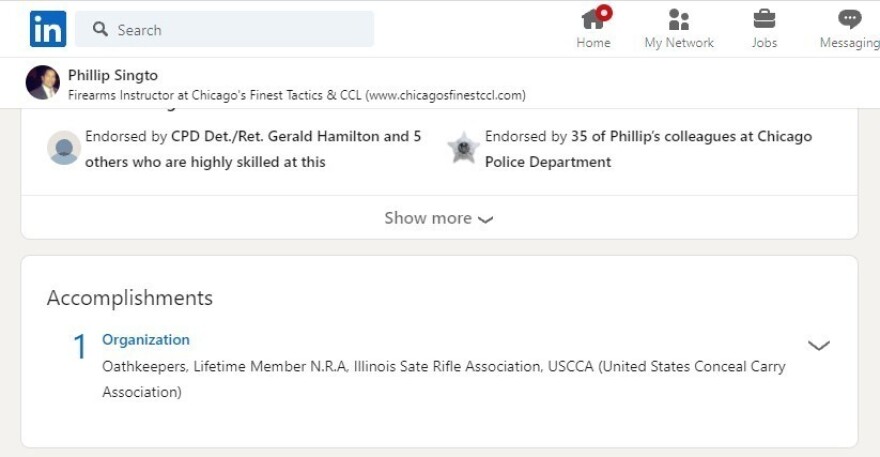Go to the Home tab
880x457 pixels.
pyautogui.click(x=594, y=29)
